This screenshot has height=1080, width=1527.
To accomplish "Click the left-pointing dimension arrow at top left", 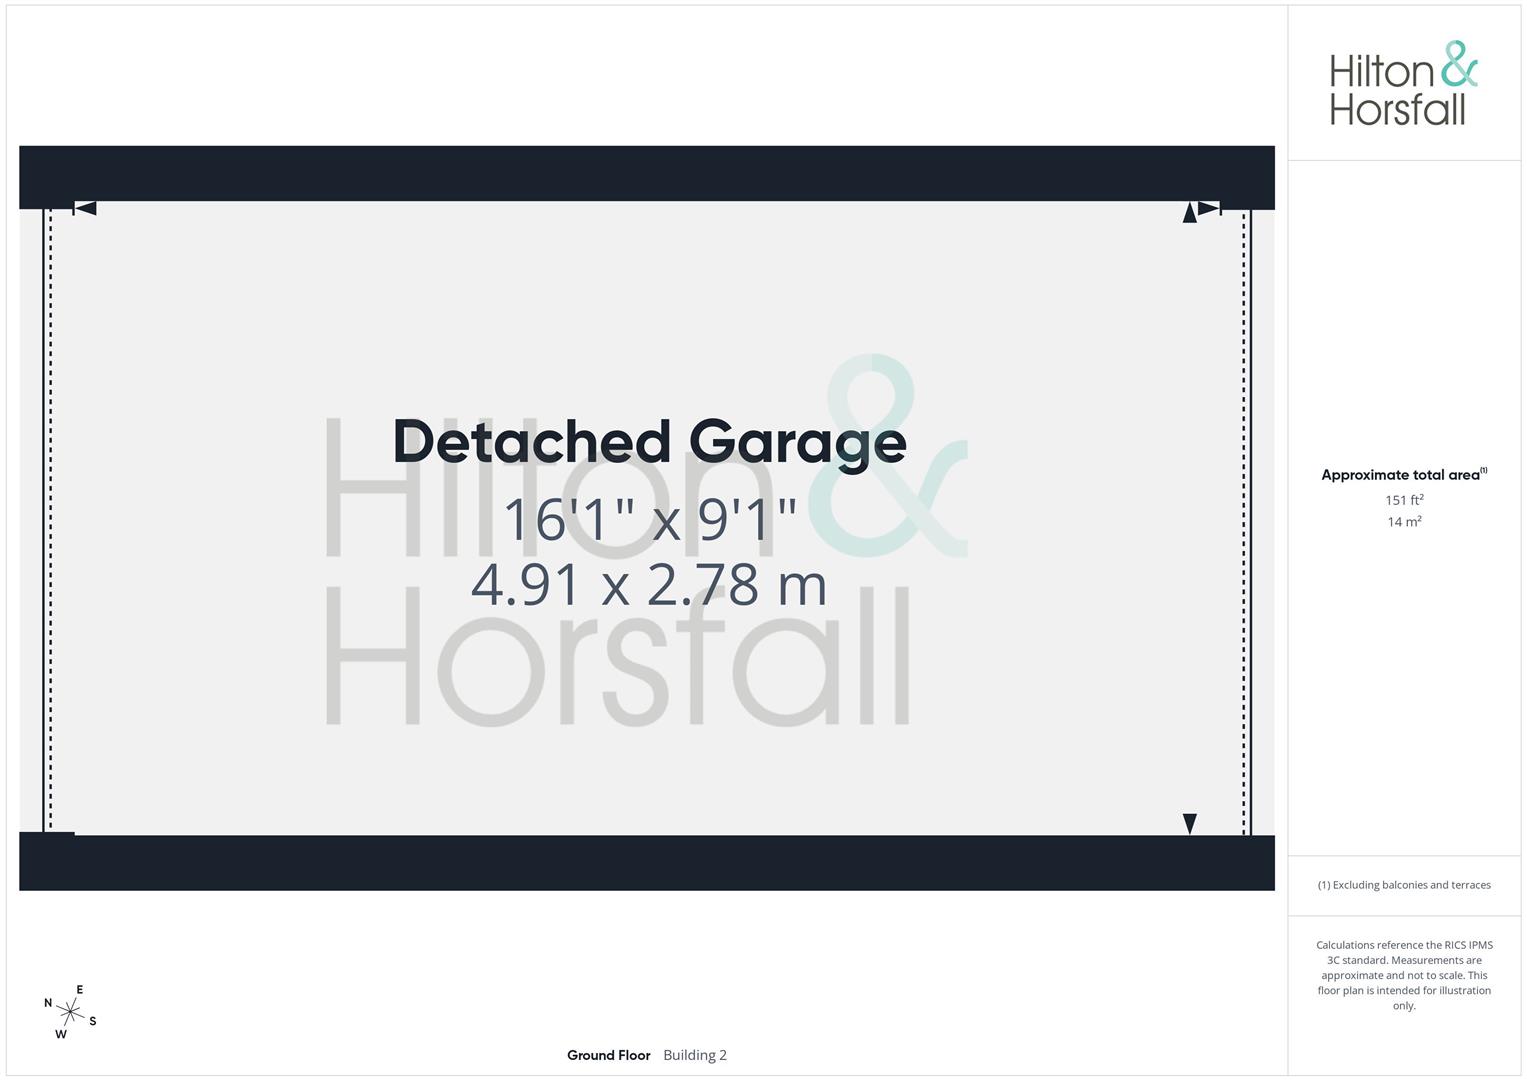I will click(85, 208).
